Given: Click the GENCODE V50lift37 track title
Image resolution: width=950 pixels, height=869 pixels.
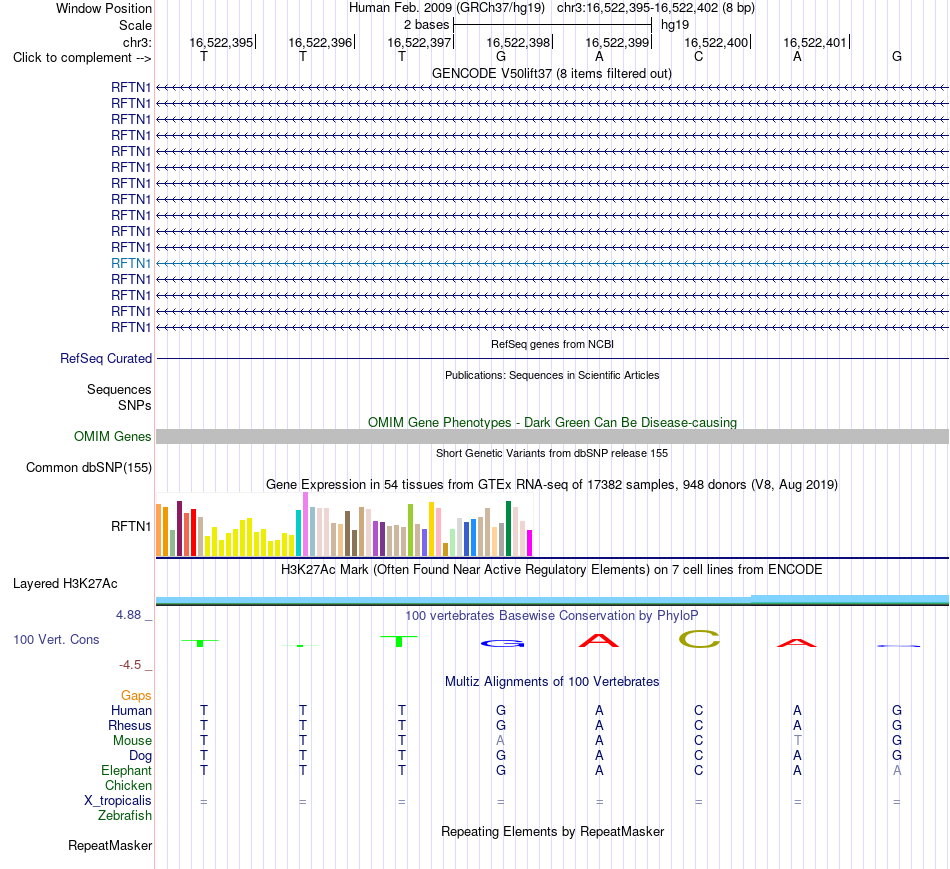Looking at the screenshot, I should (x=551, y=73).
